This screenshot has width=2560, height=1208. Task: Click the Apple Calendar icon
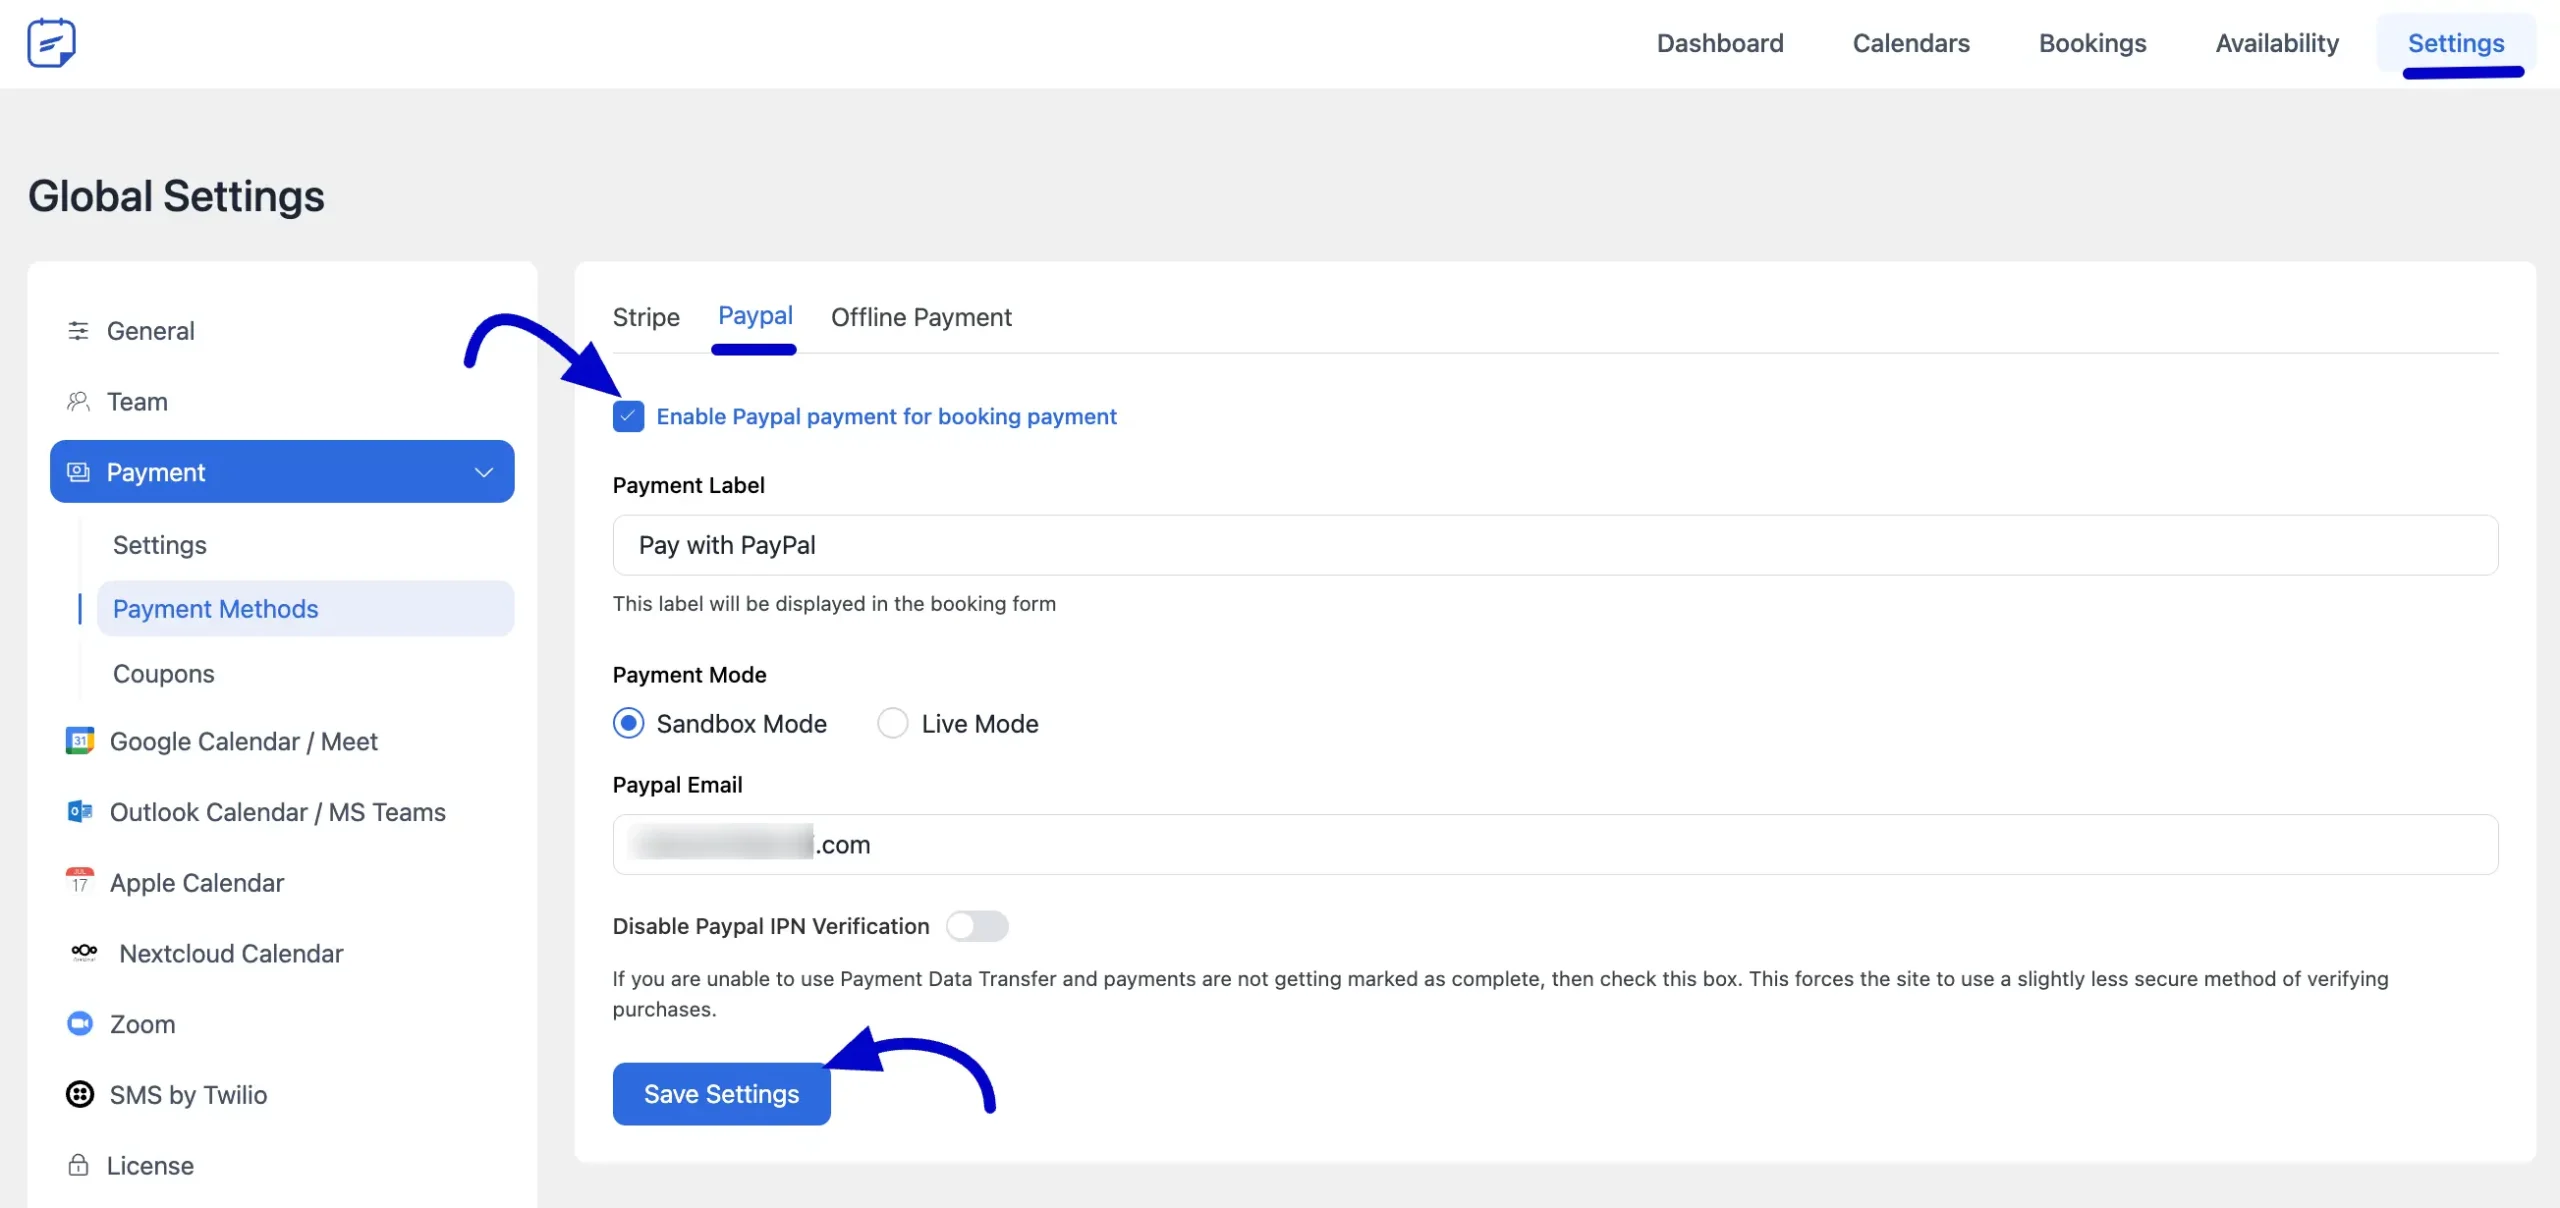tap(80, 882)
